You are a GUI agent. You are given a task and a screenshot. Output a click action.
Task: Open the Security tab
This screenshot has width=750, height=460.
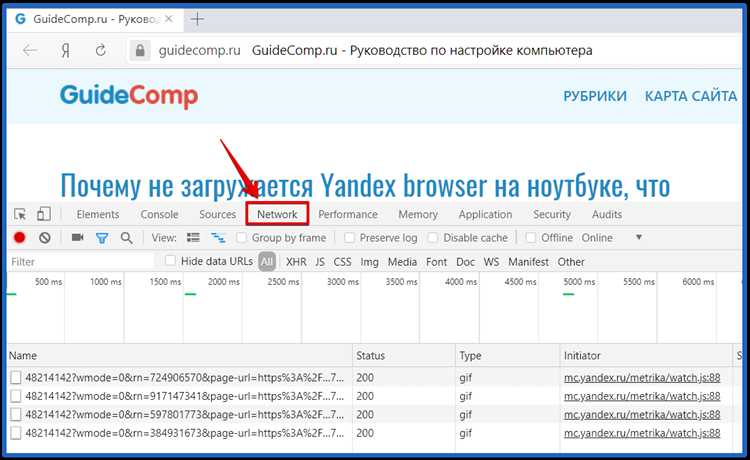click(552, 214)
